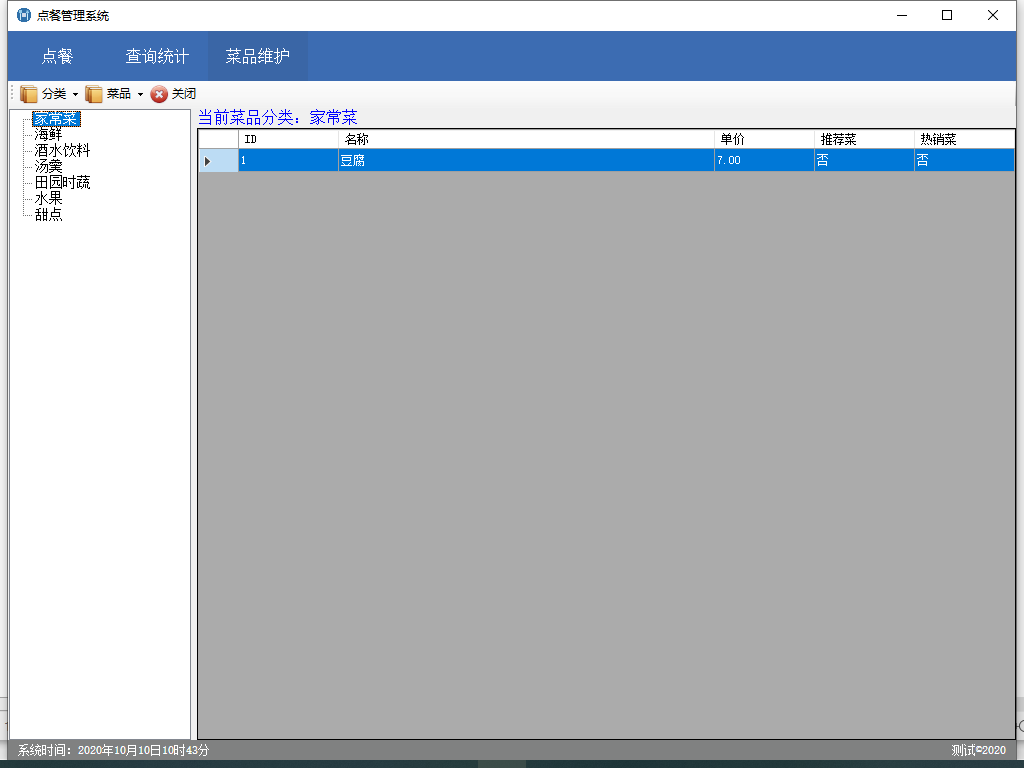Click the 豆腐 name cell
The width and height of the screenshot is (1024, 768).
[526, 161]
